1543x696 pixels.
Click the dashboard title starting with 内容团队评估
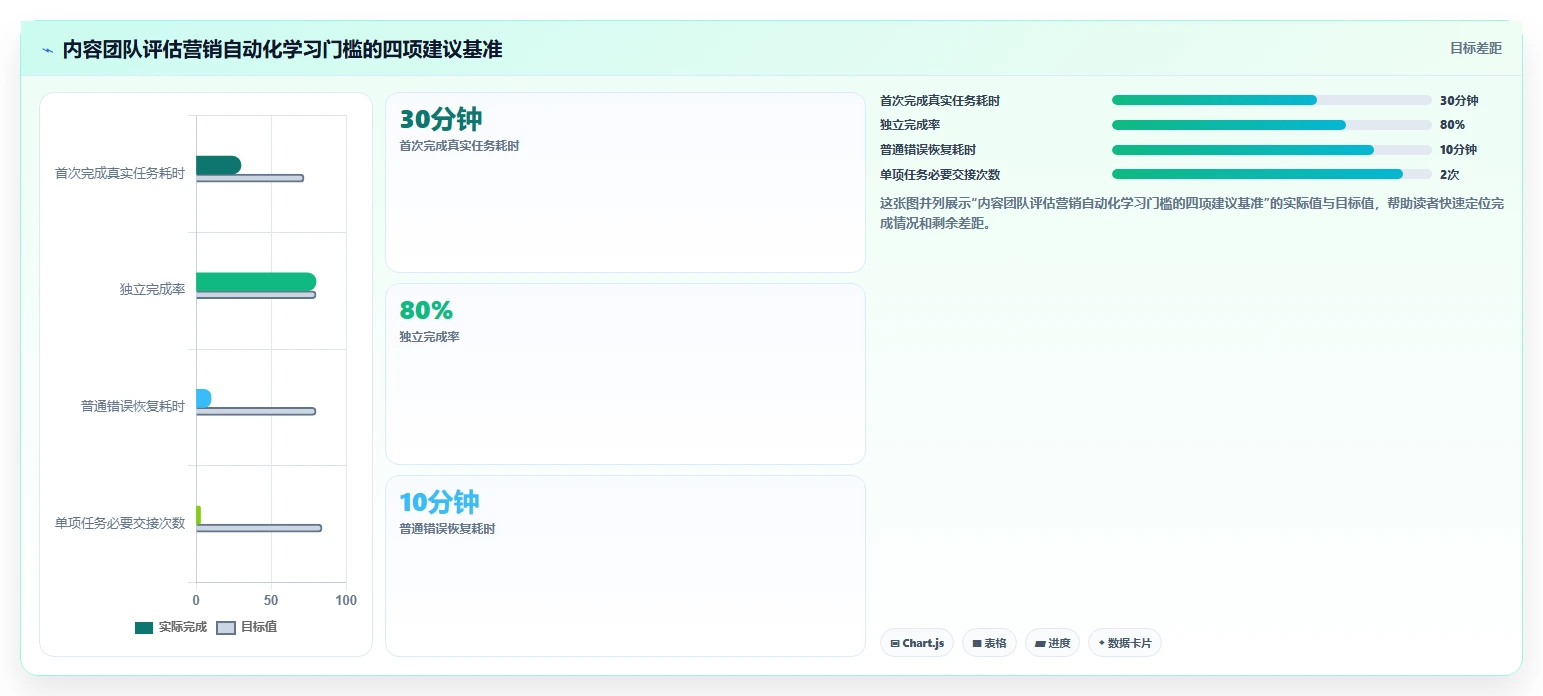coord(282,49)
